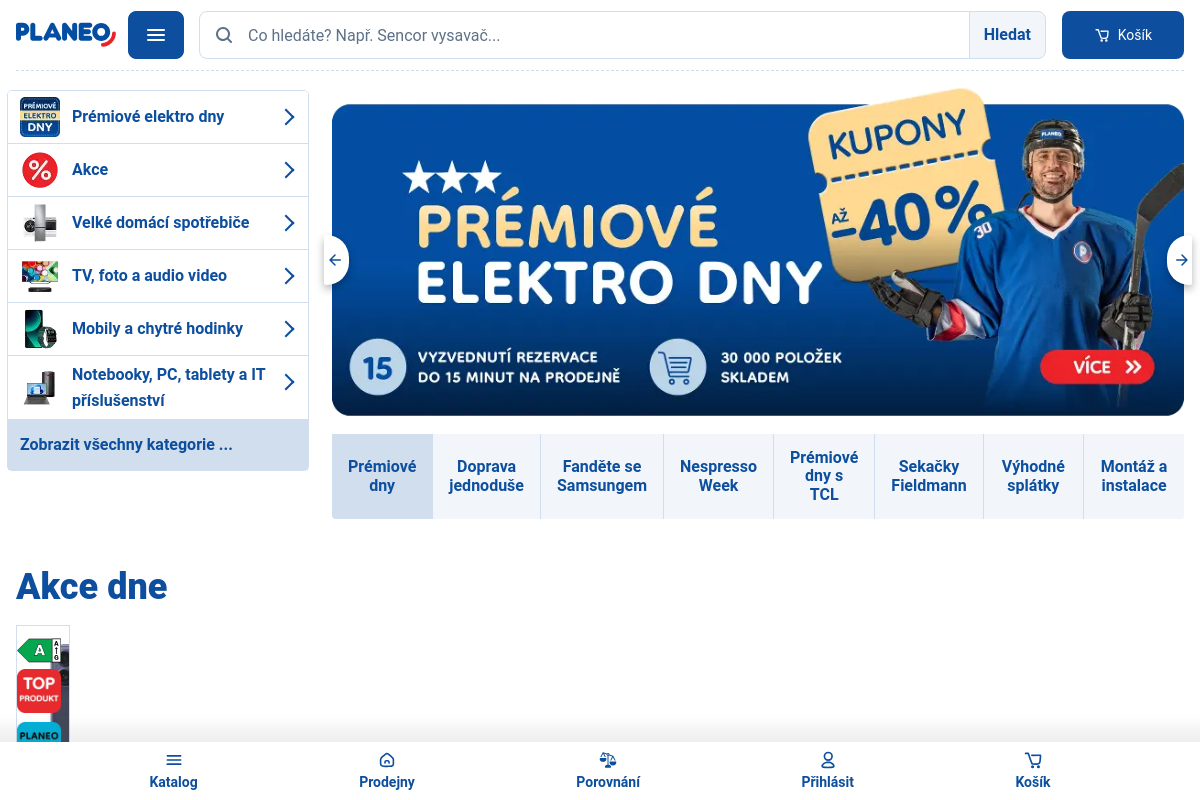Select the Prémiové dny s TCL tab
The image size is (1200, 800).
[x=824, y=476]
